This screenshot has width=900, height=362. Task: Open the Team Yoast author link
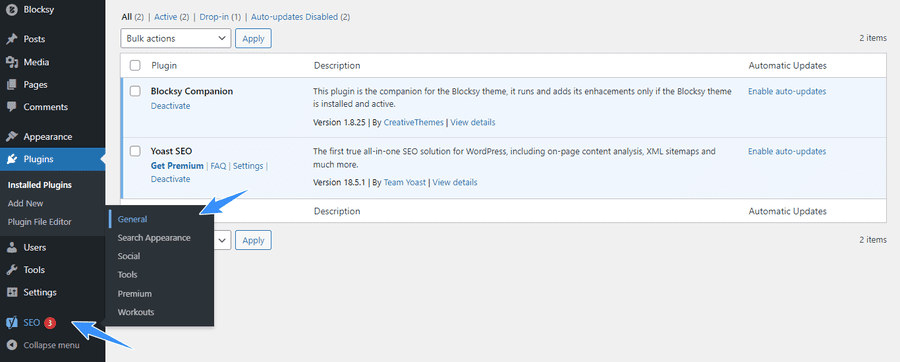[405, 182]
